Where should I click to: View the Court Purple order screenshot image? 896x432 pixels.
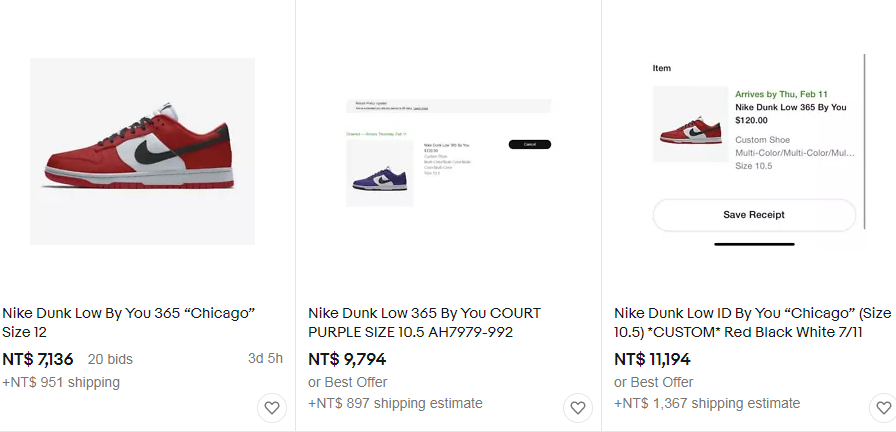point(449,153)
